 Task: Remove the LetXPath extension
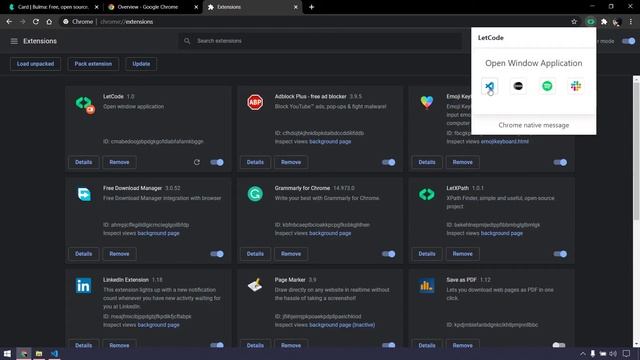(462, 254)
